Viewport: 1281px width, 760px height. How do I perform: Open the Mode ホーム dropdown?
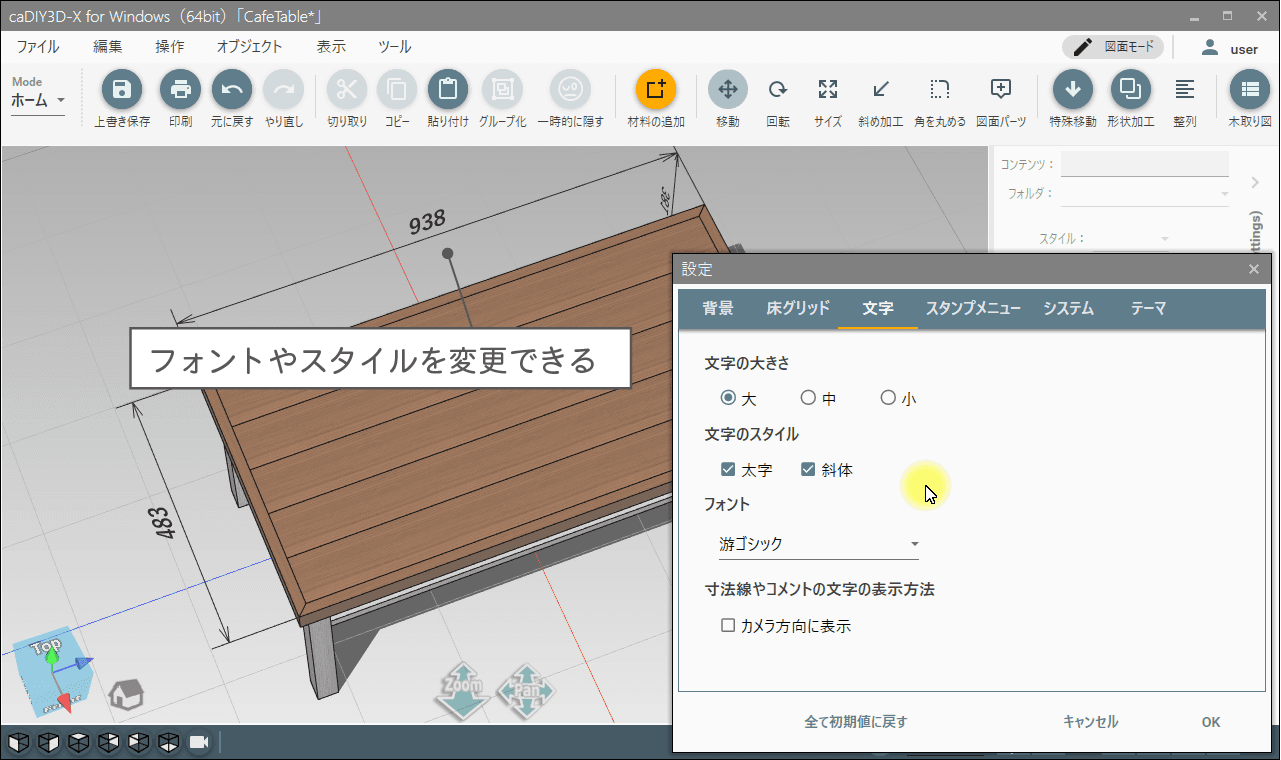click(x=38, y=100)
